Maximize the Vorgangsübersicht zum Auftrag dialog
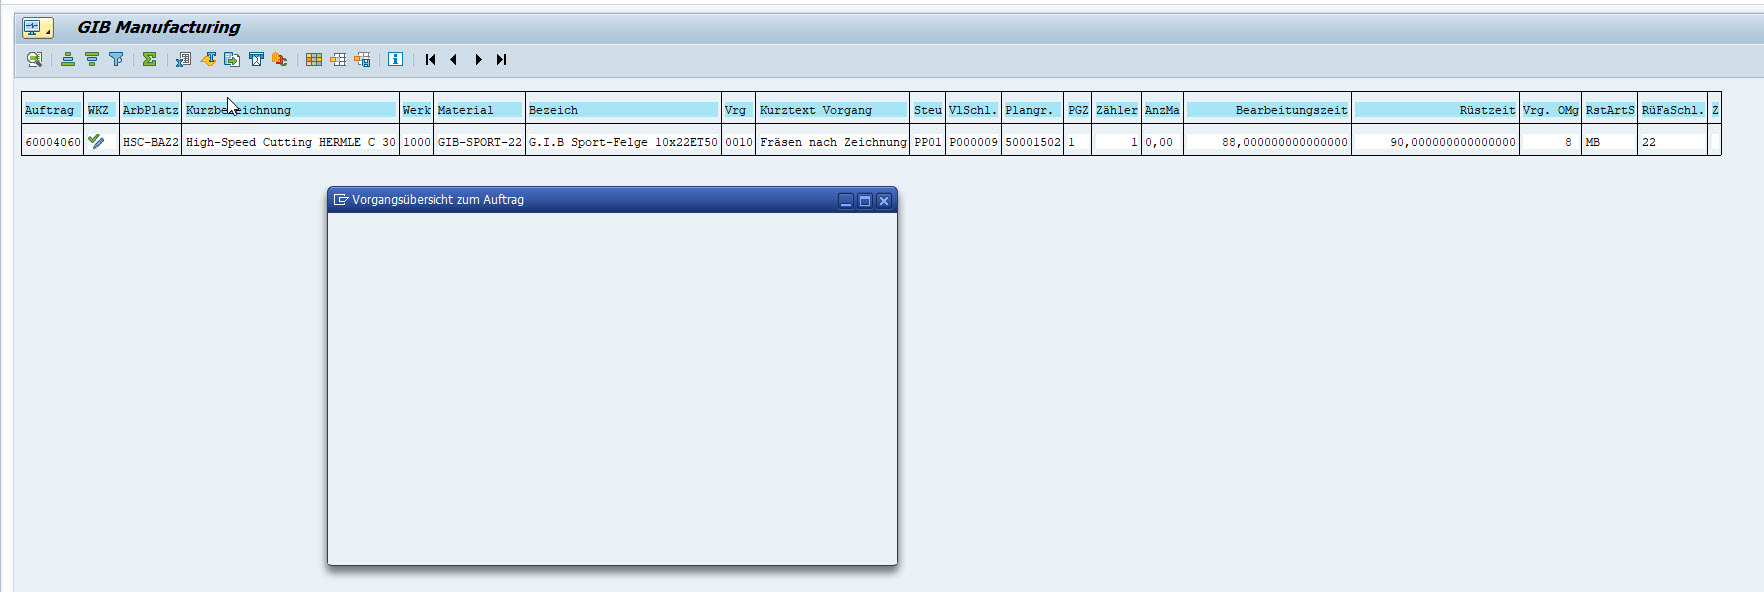The image size is (1764, 592). click(x=865, y=201)
